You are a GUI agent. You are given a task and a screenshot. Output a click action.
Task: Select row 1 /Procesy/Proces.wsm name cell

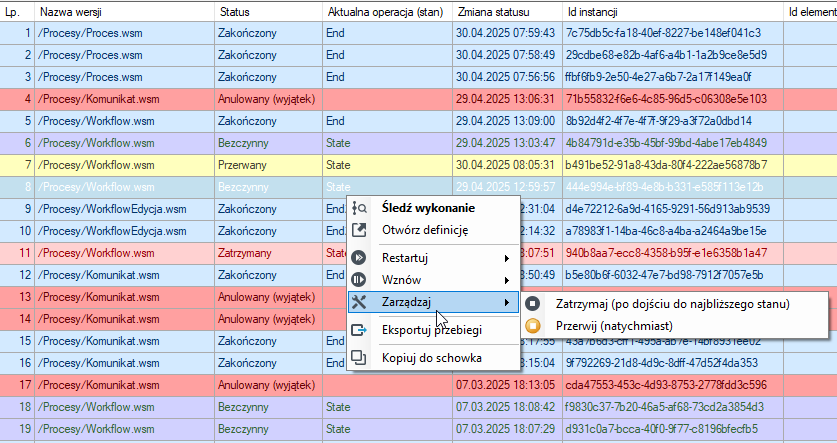124,33
